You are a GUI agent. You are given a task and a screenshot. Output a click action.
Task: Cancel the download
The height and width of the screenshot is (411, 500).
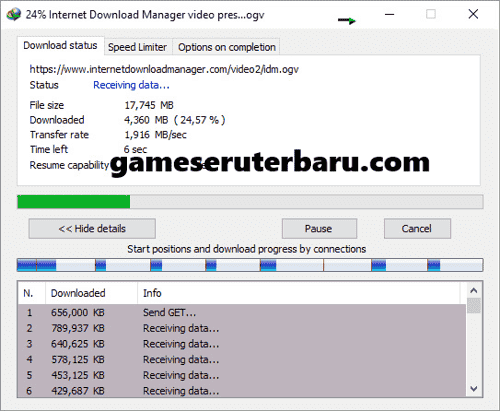tap(417, 229)
